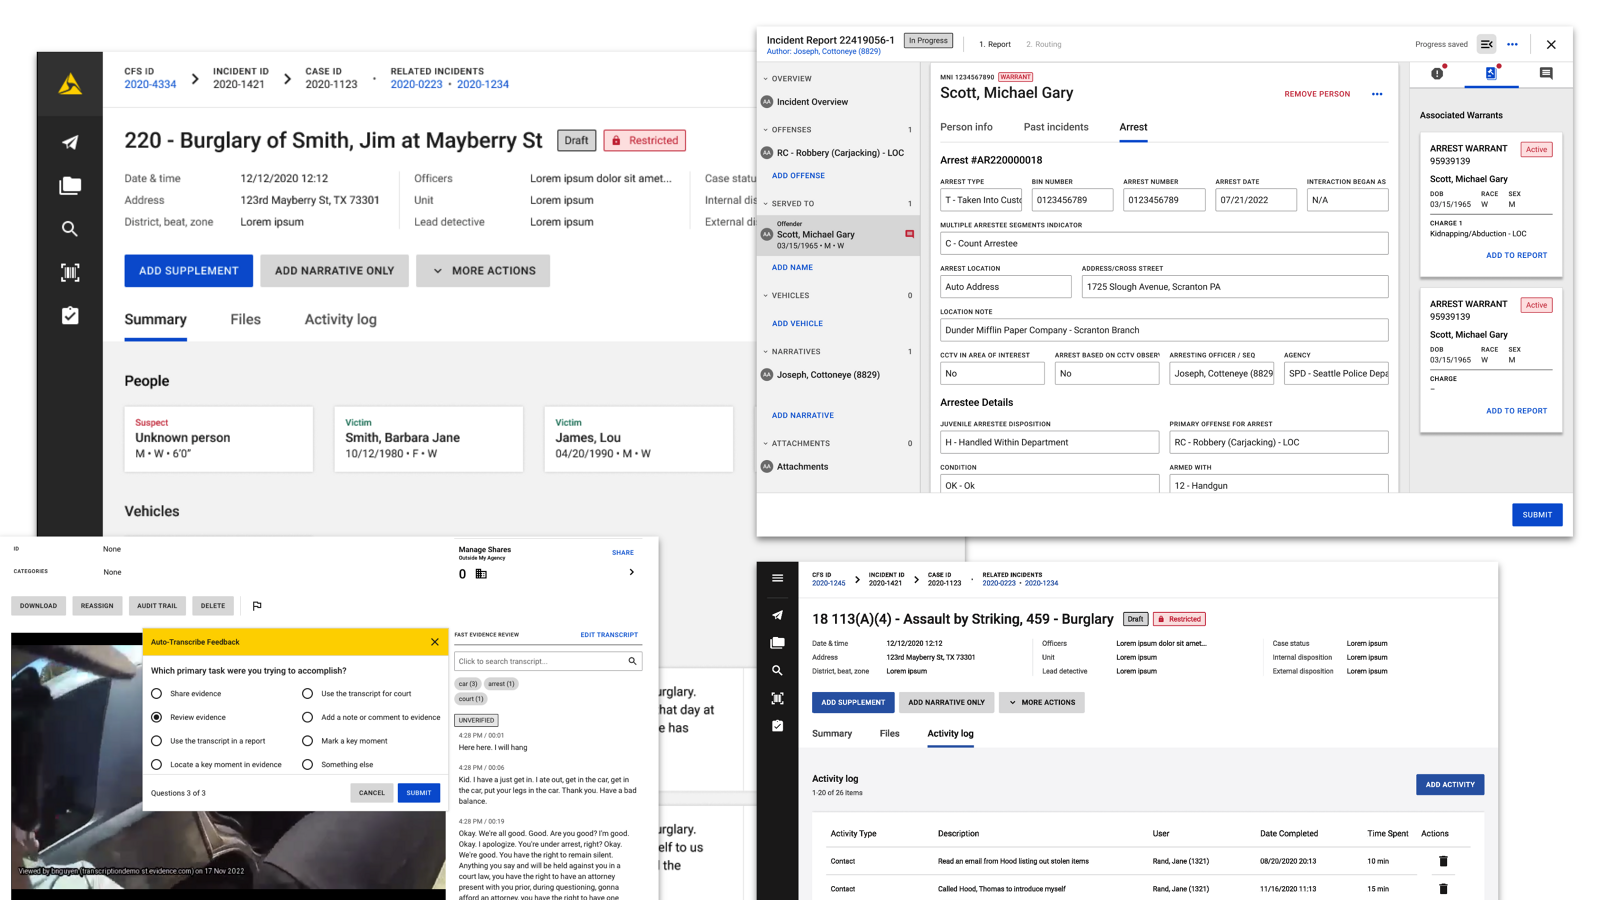Image resolution: width=1600 pixels, height=900 pixels.
Task: Click ADD SUPPLEMENT in Burglary window
Action: tap(188, 271)
